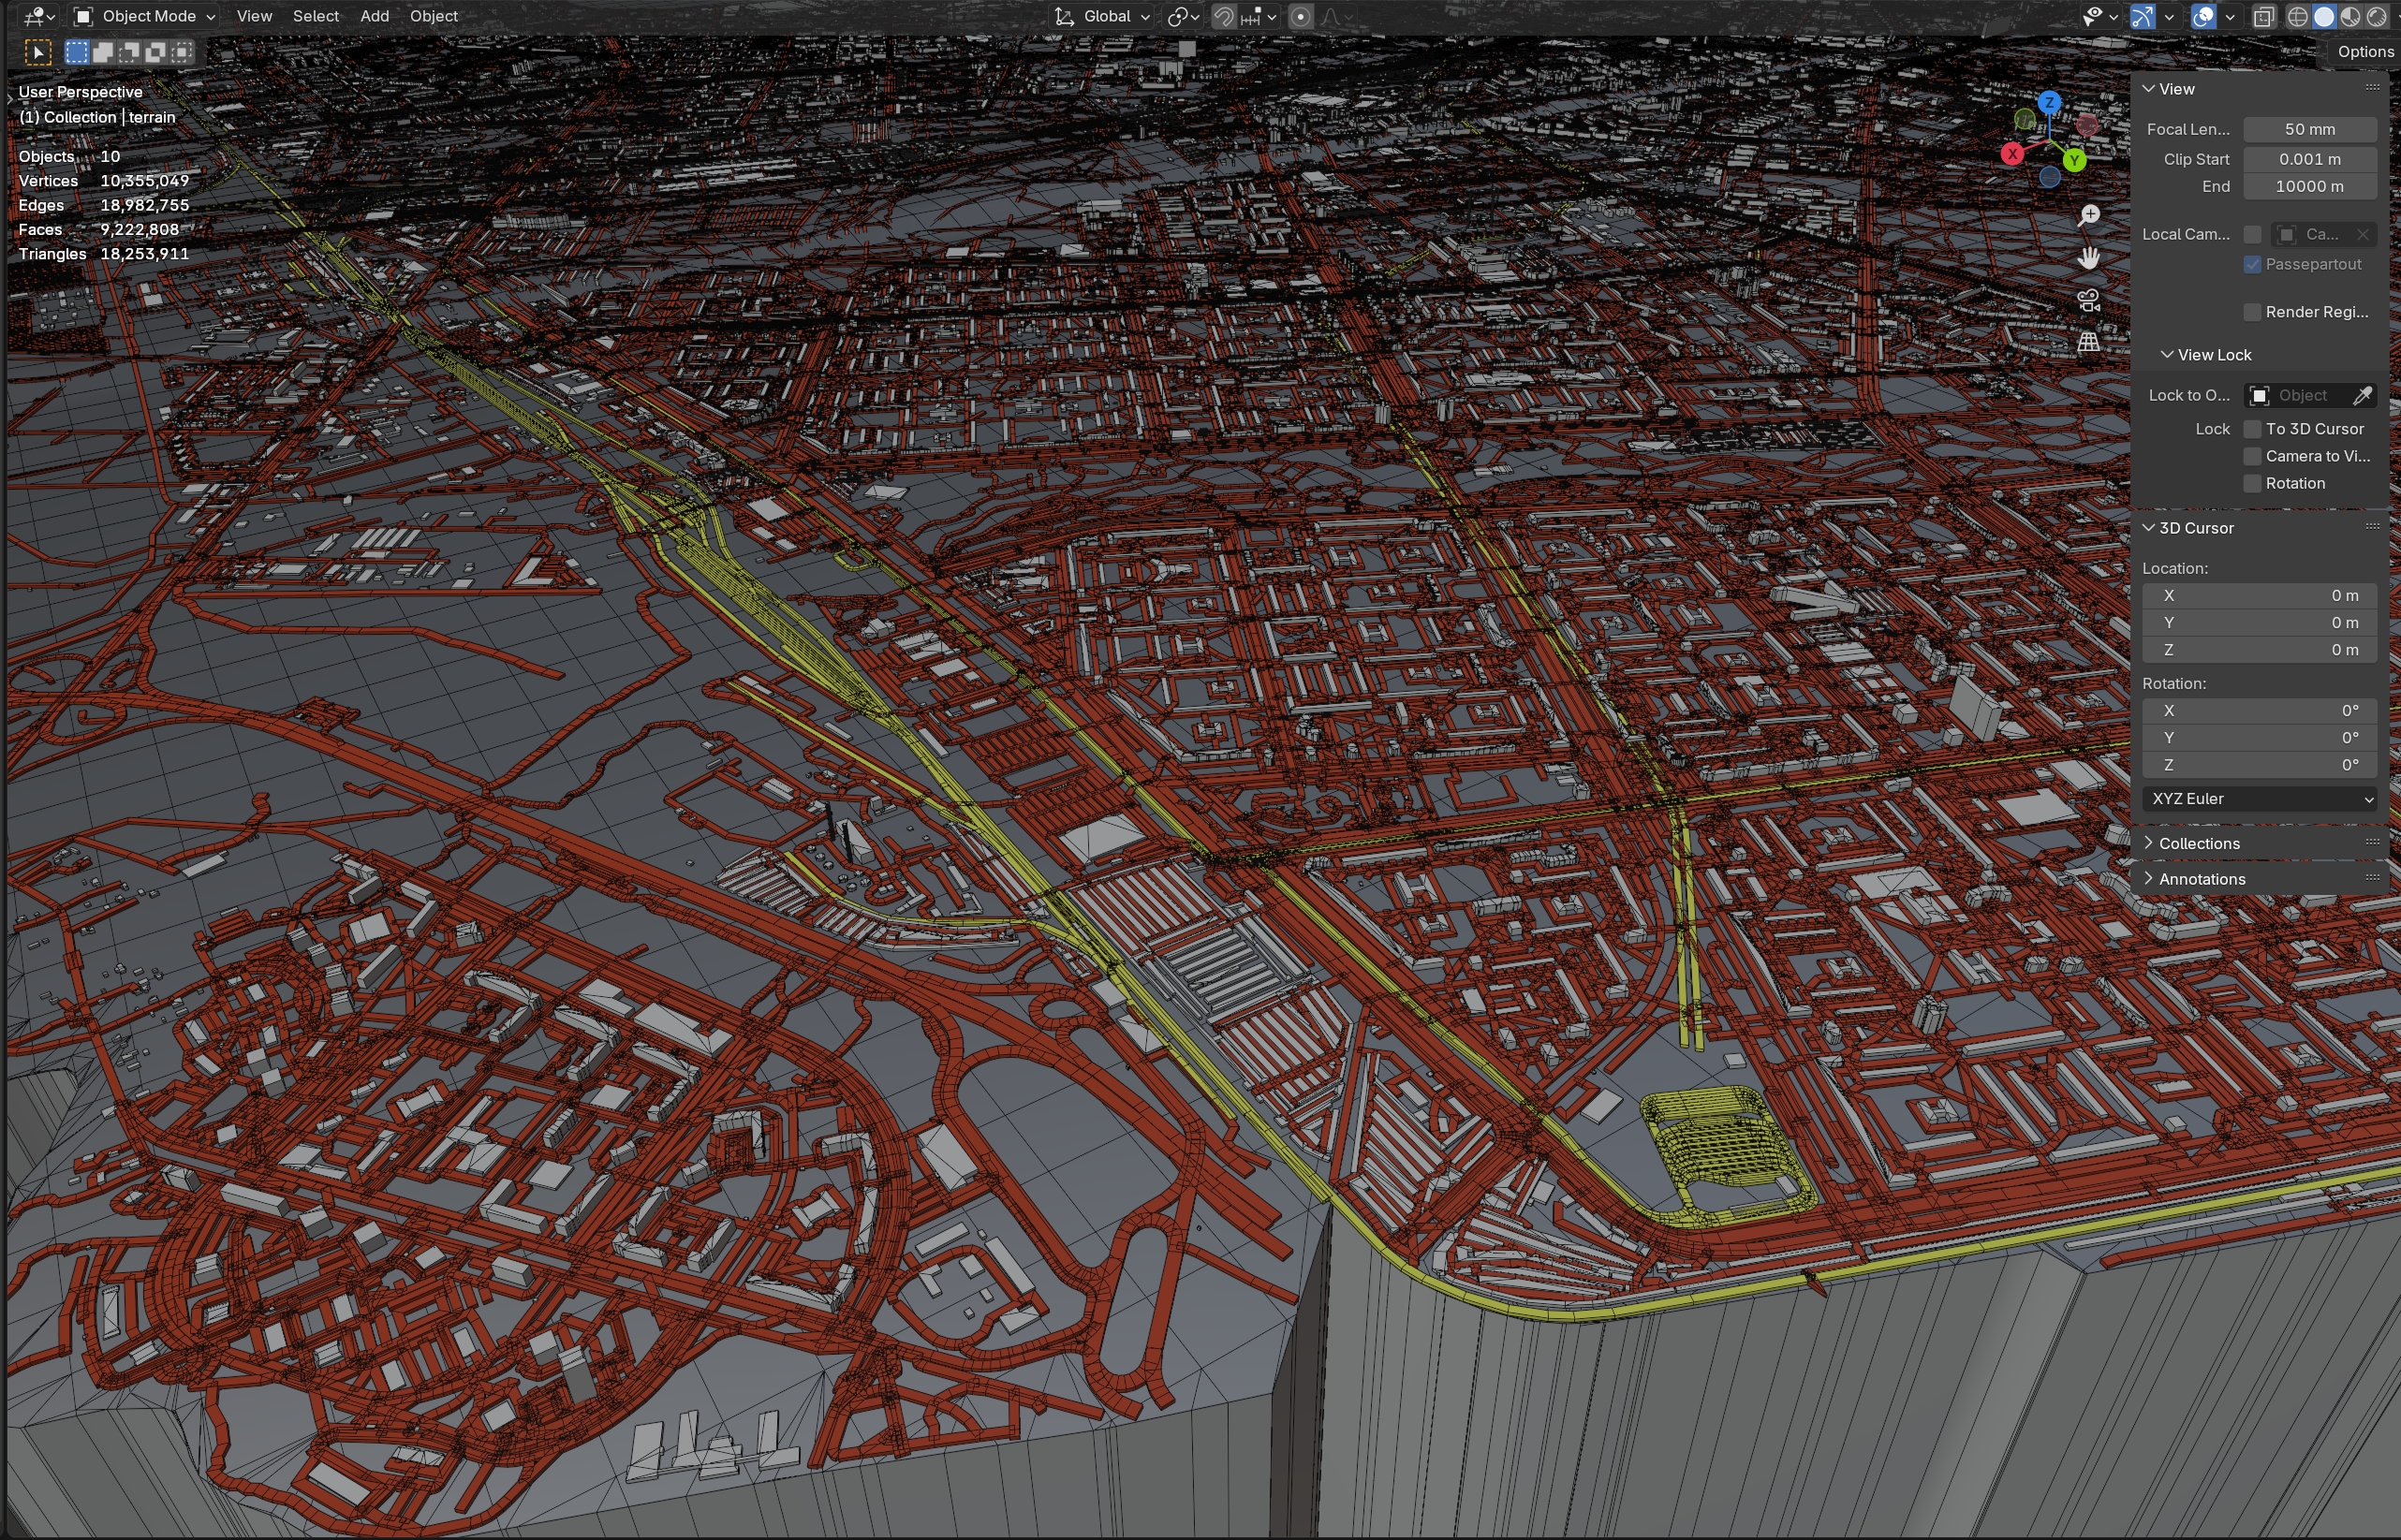Toggle show gizmos icon

(x=2142, y=16)
